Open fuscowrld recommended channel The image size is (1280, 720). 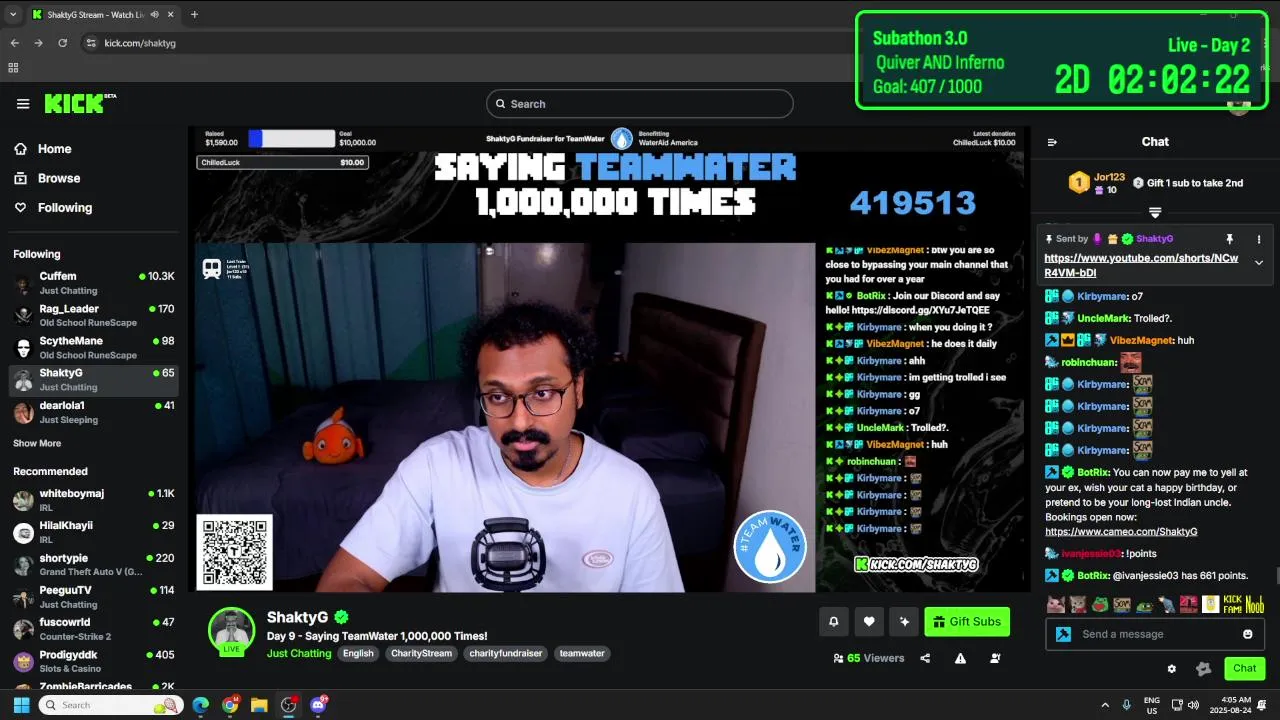tap(93, 629)
